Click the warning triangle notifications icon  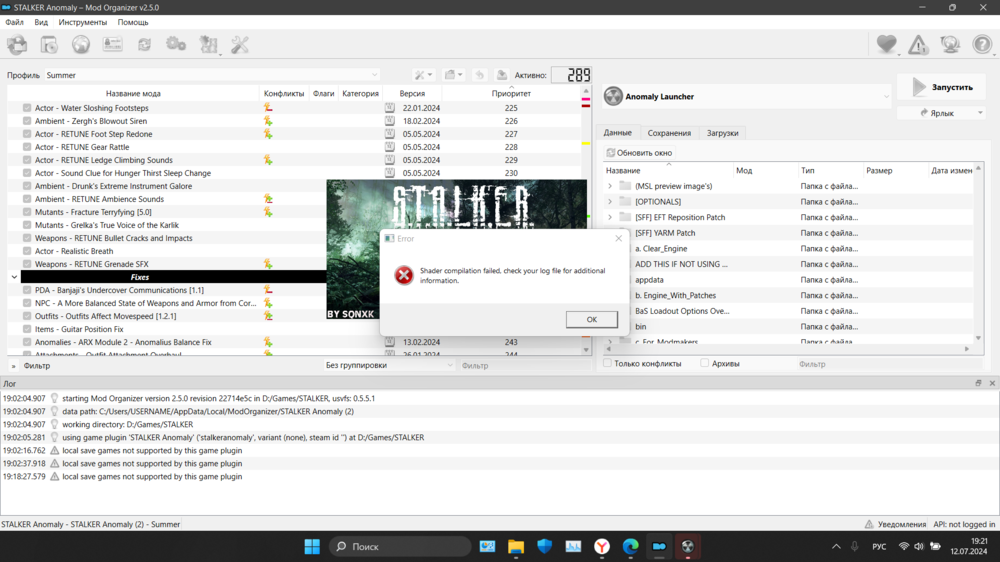pos(918,44)
